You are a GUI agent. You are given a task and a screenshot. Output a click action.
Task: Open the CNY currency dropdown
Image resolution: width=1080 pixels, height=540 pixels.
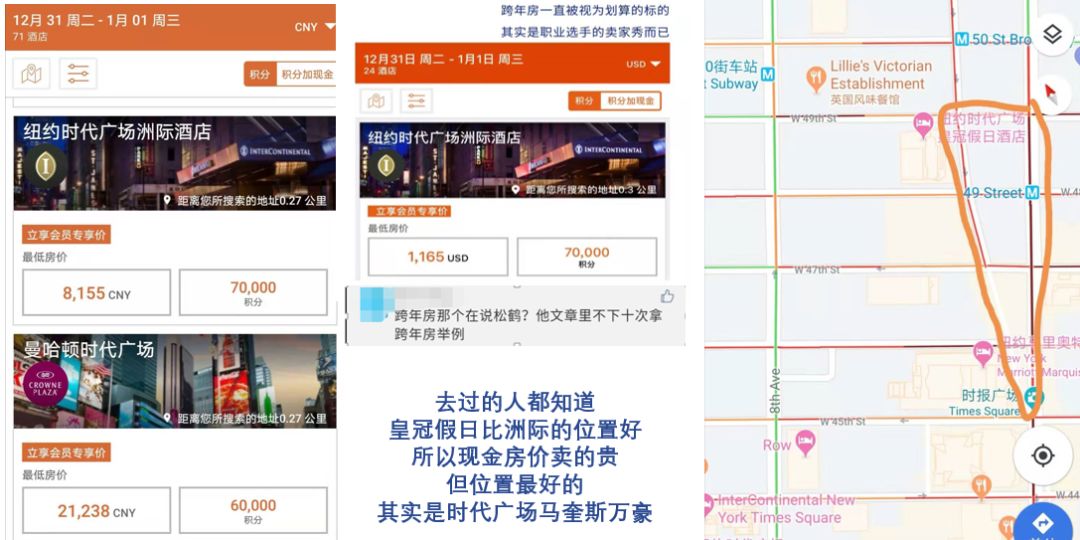(x=315, y=27)
